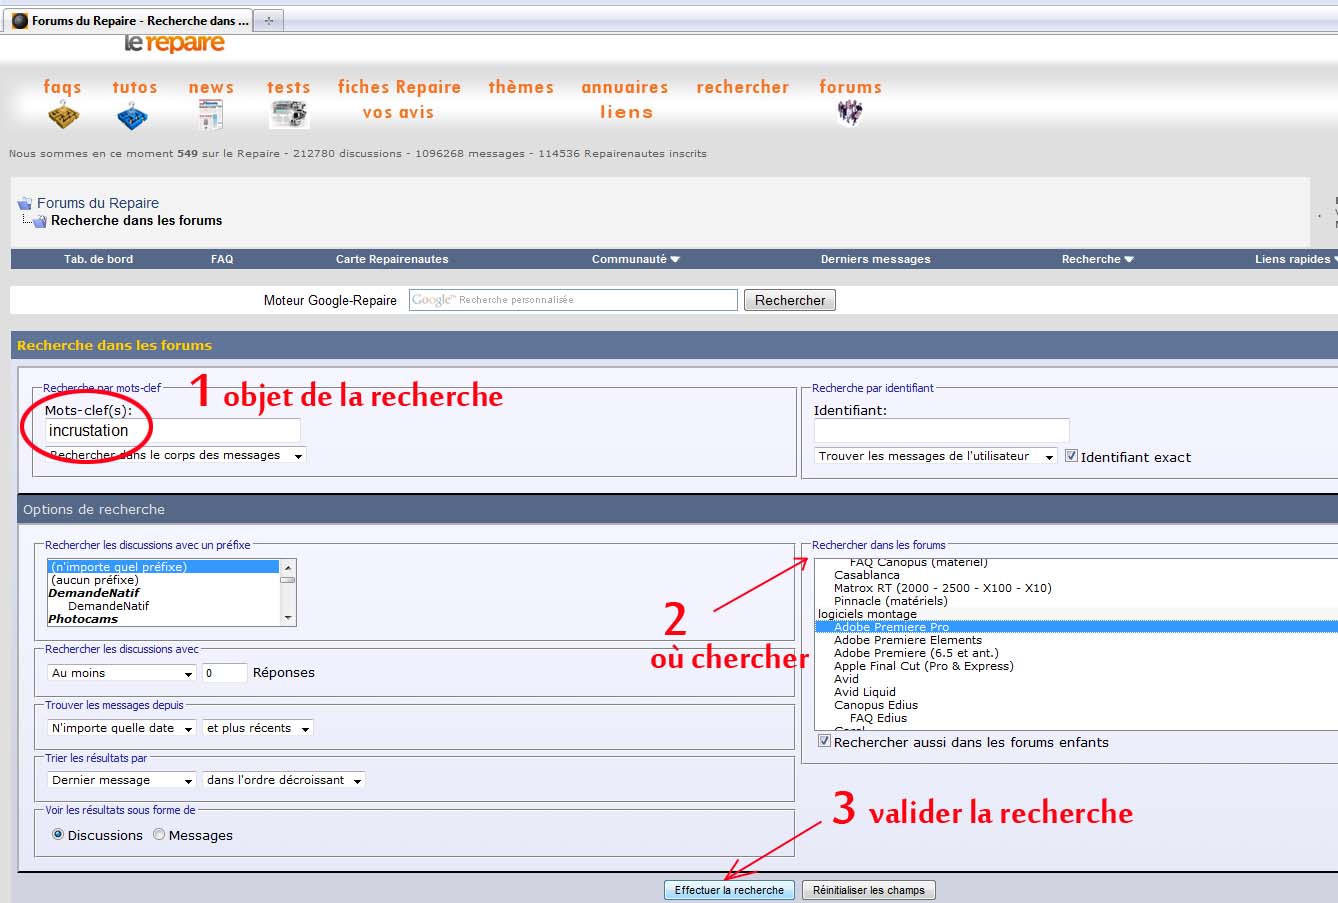The height and width of the screenshot is (903, 1338).
Task: Select (aucun préfixe) in the prefix list
Action: [x=163, y=580]
